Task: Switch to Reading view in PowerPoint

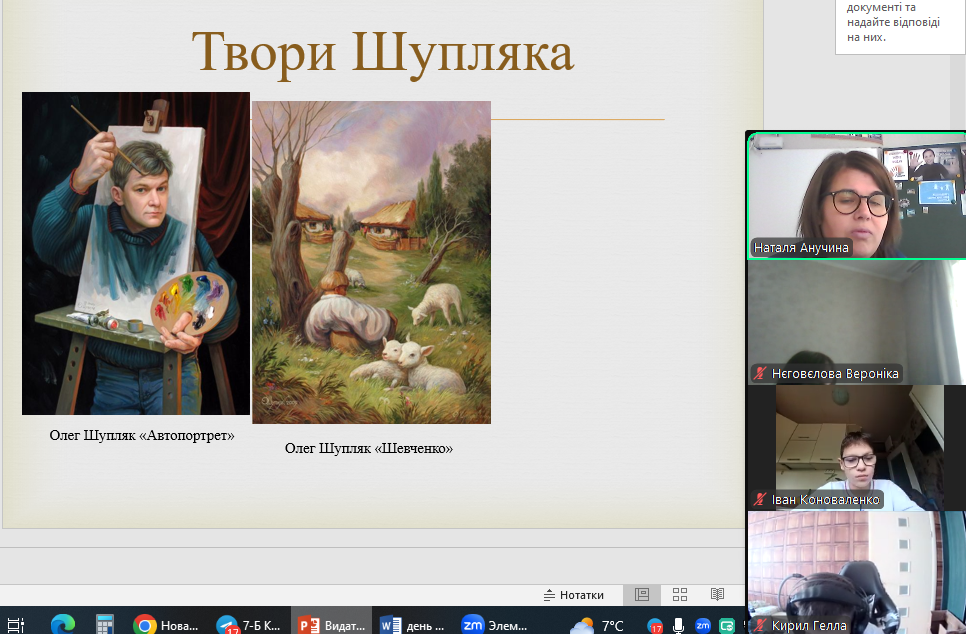Action: (x=717, y=595)
